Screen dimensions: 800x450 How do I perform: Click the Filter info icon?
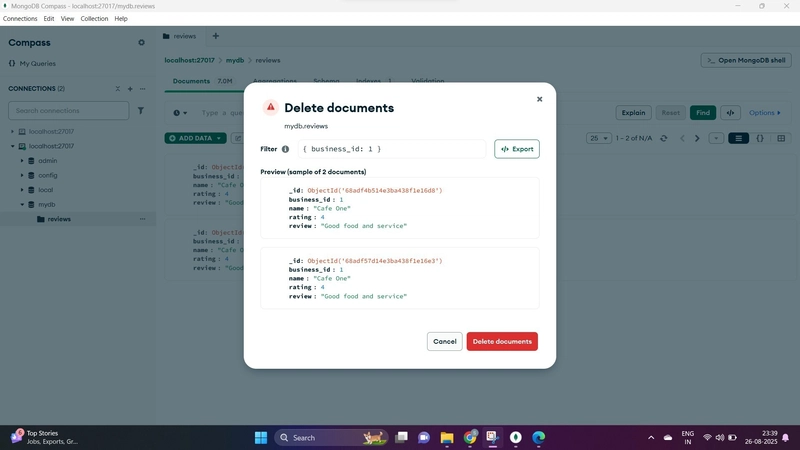[x=285, y=149]
